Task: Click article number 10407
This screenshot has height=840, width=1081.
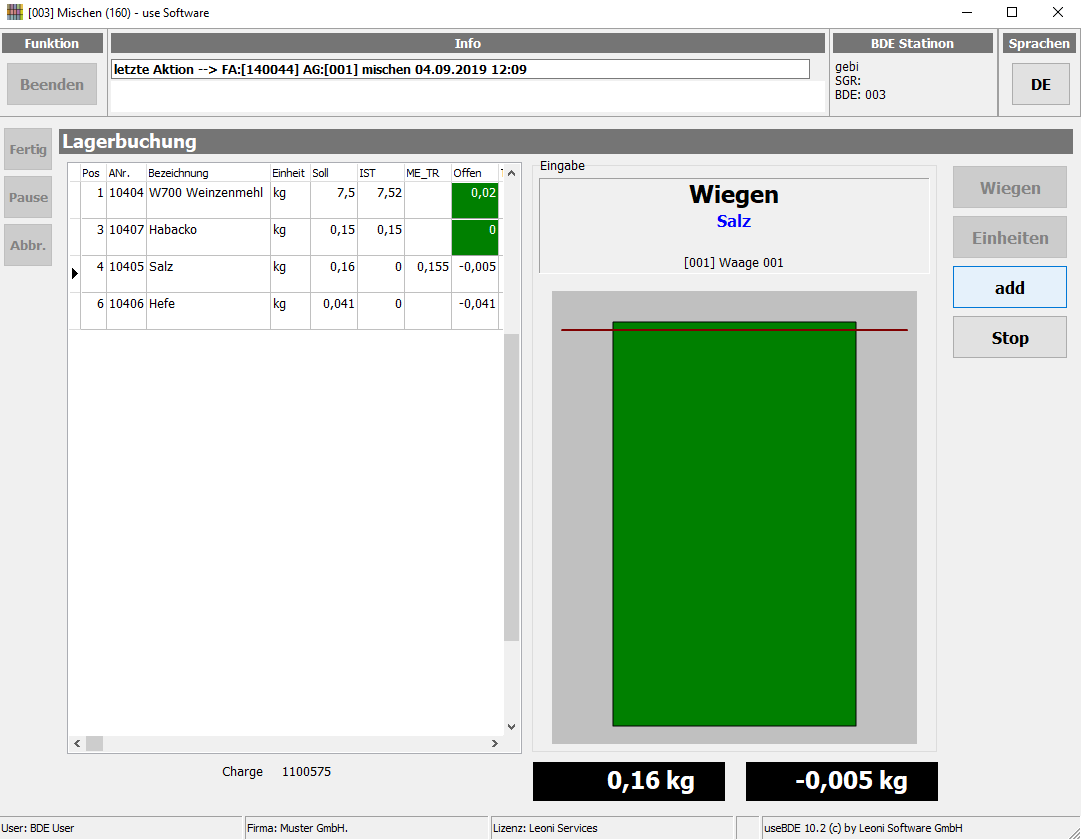Action: point(126,230)
